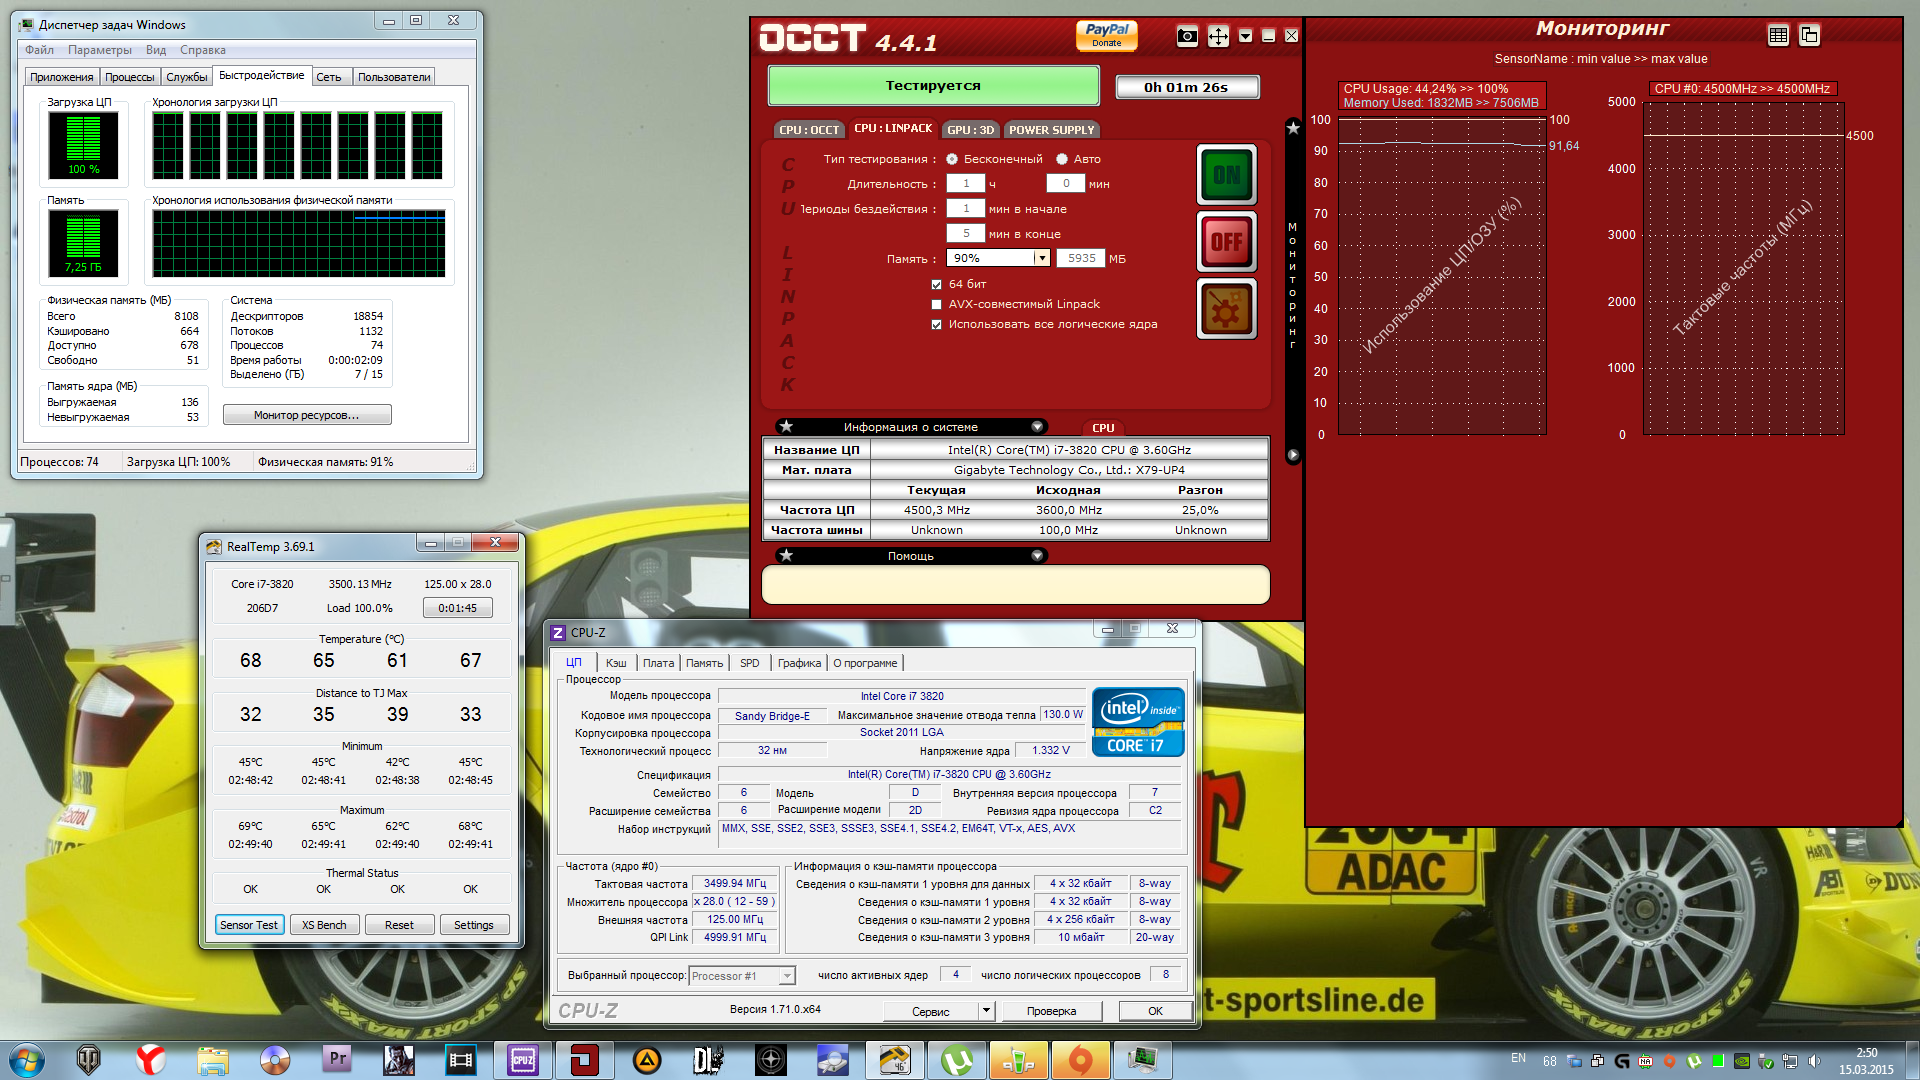Screen dimensions: 1921x1081
Task: Click the XS Bench button in RealTemp
Action: coord(324,925)
